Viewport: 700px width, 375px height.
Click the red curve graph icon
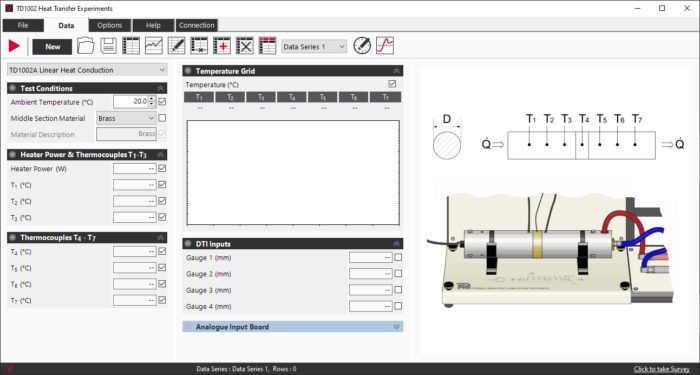pos(385,46)
